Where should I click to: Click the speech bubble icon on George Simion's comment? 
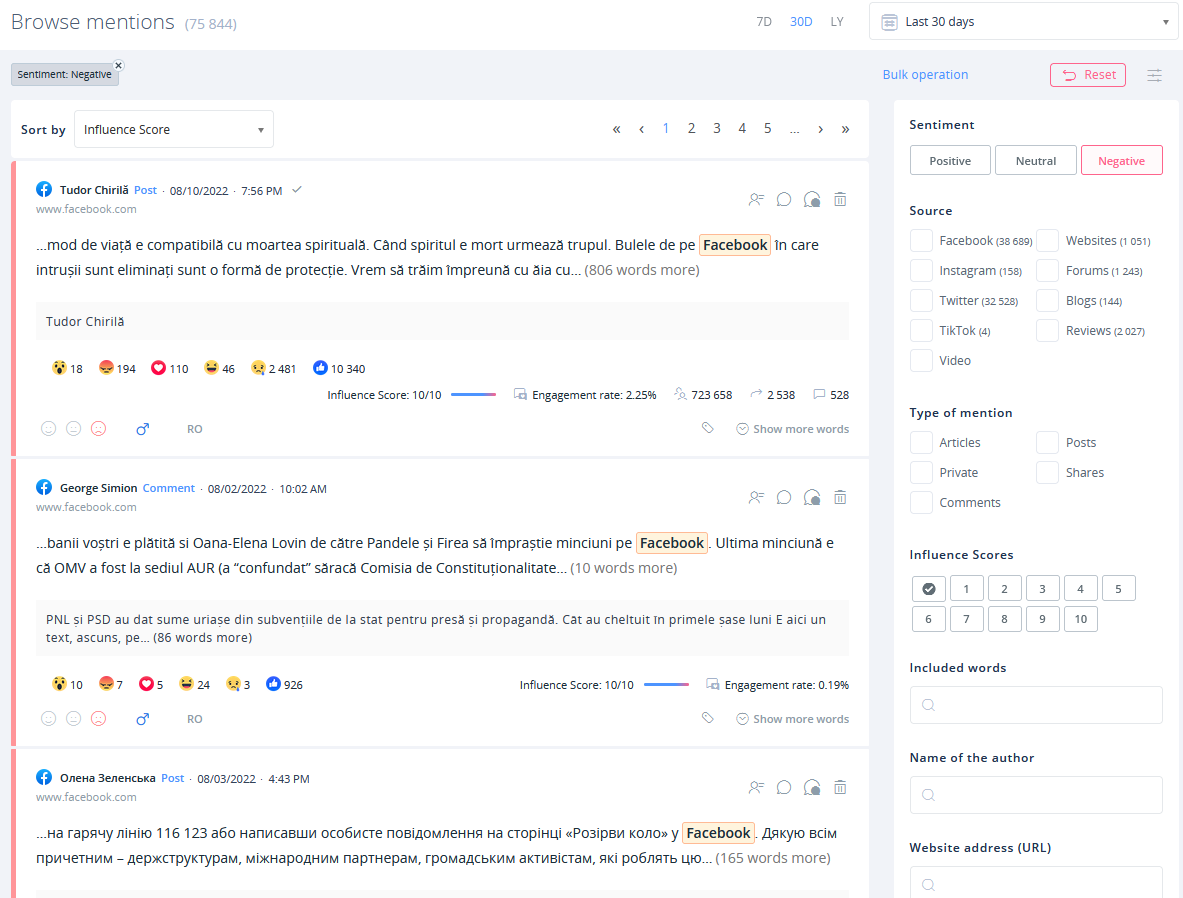click(x=784, y=497)
